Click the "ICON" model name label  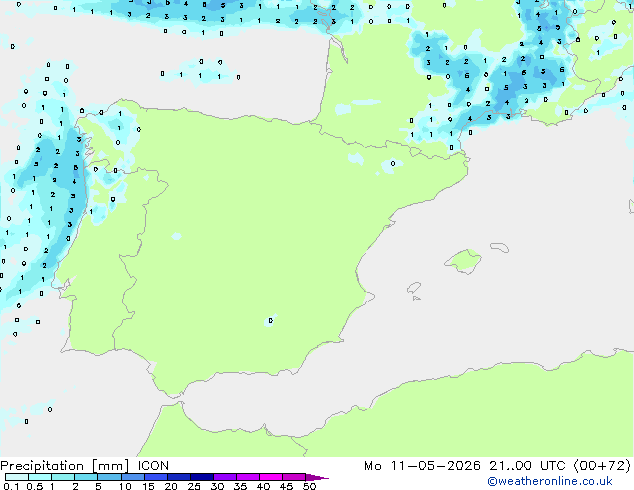point(153,466)
